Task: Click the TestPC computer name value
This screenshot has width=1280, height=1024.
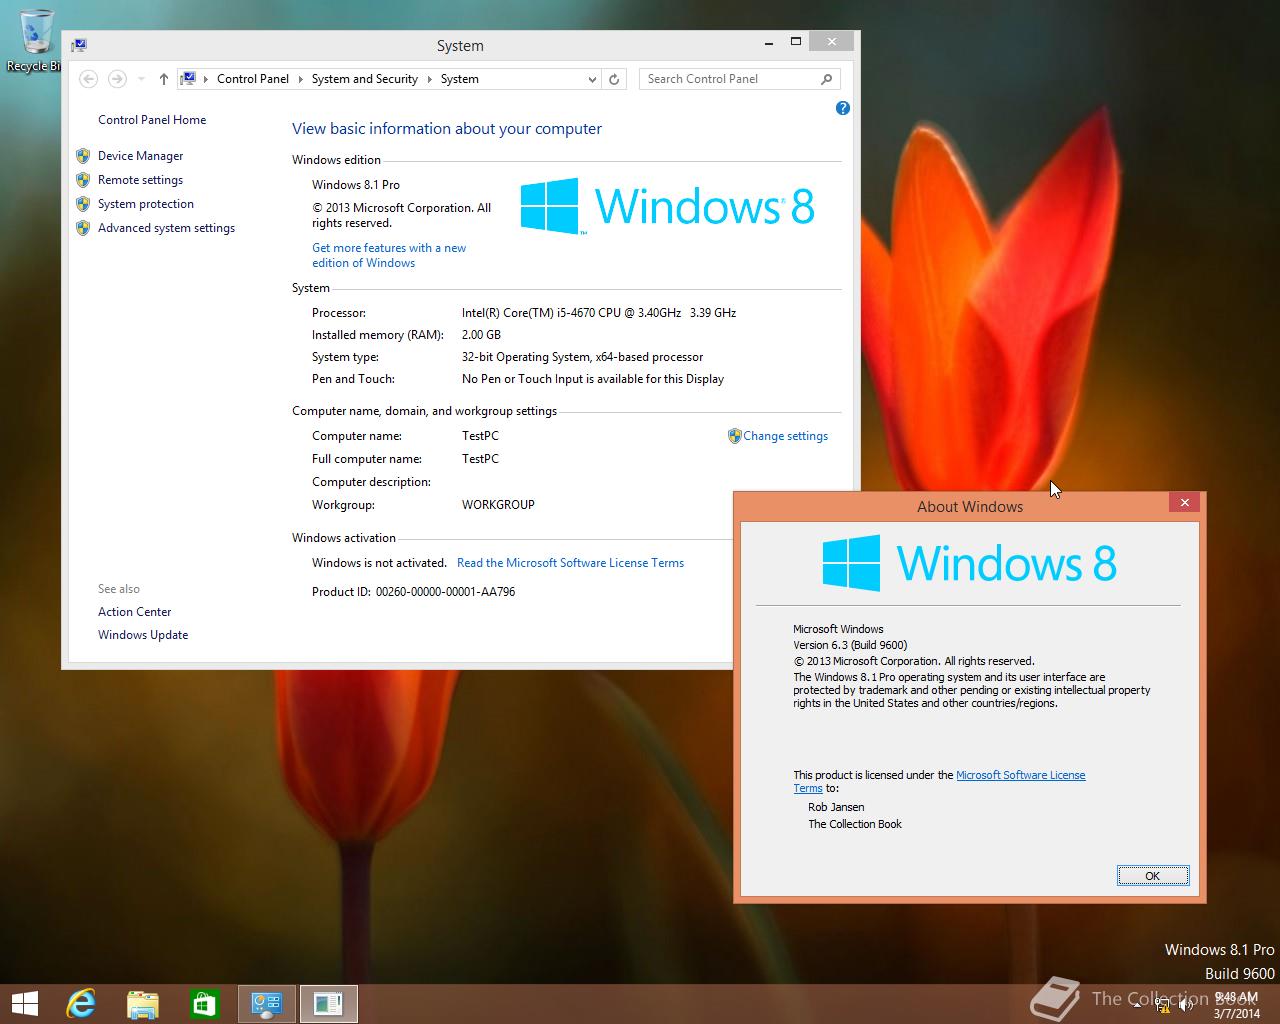Action: 480,436
